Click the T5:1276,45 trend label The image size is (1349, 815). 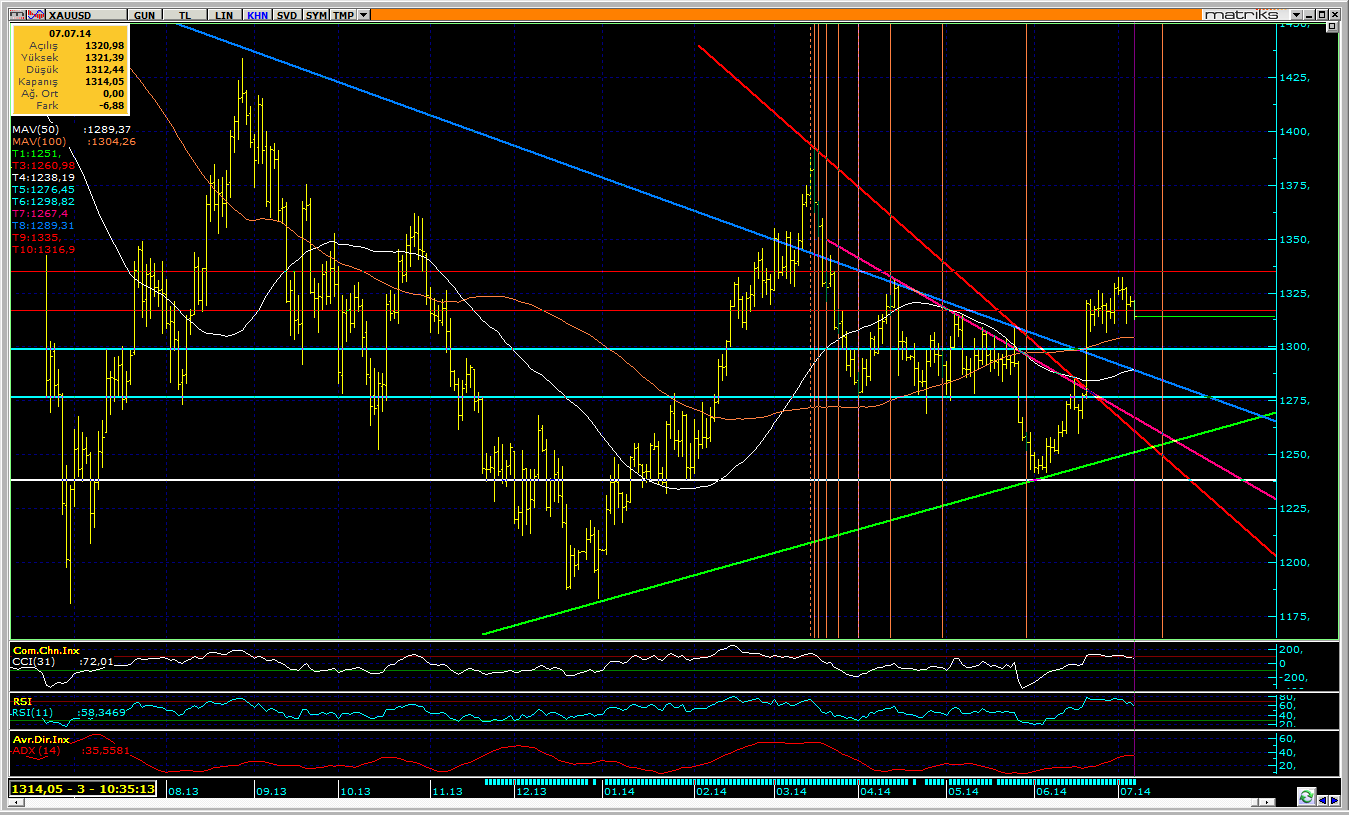(43, 189)
